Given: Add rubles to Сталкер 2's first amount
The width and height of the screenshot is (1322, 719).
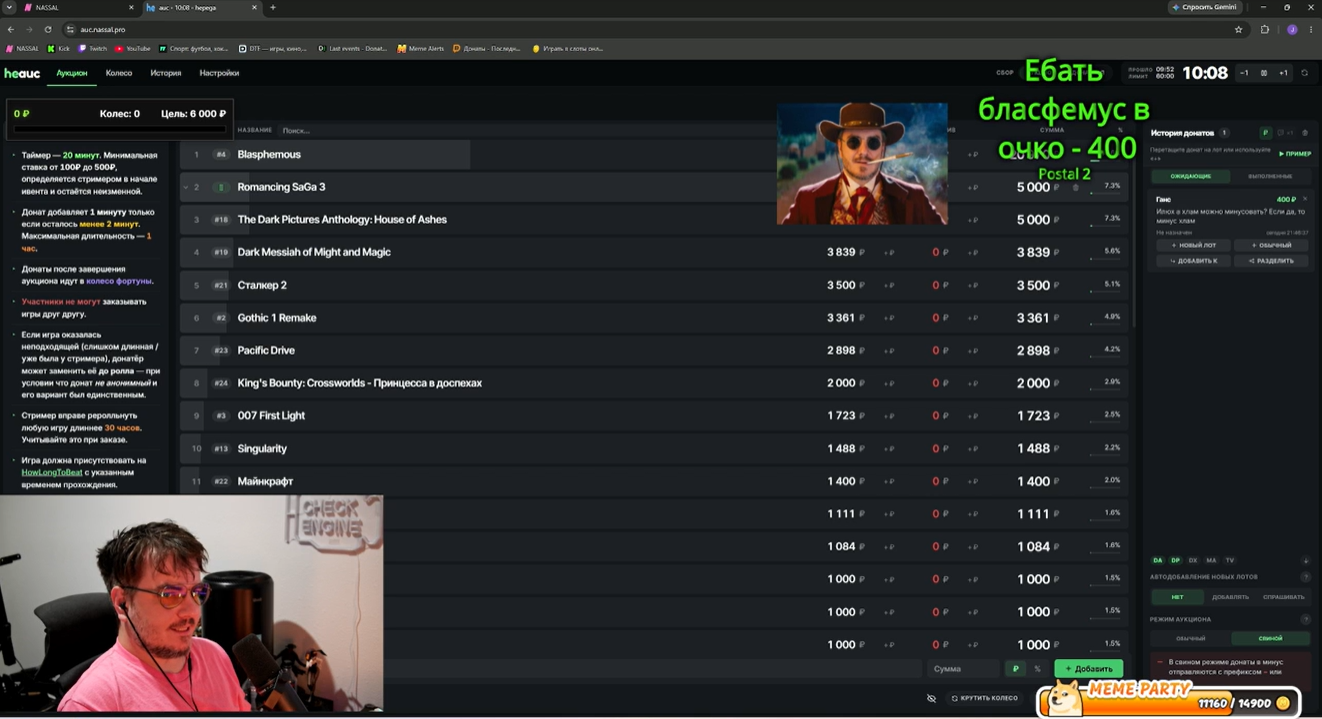Looking at the screenshot, I should pyautogui.click(x=889, y=286).
